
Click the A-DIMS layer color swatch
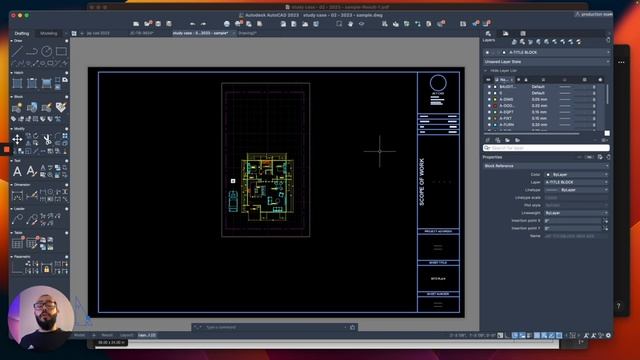496,99
